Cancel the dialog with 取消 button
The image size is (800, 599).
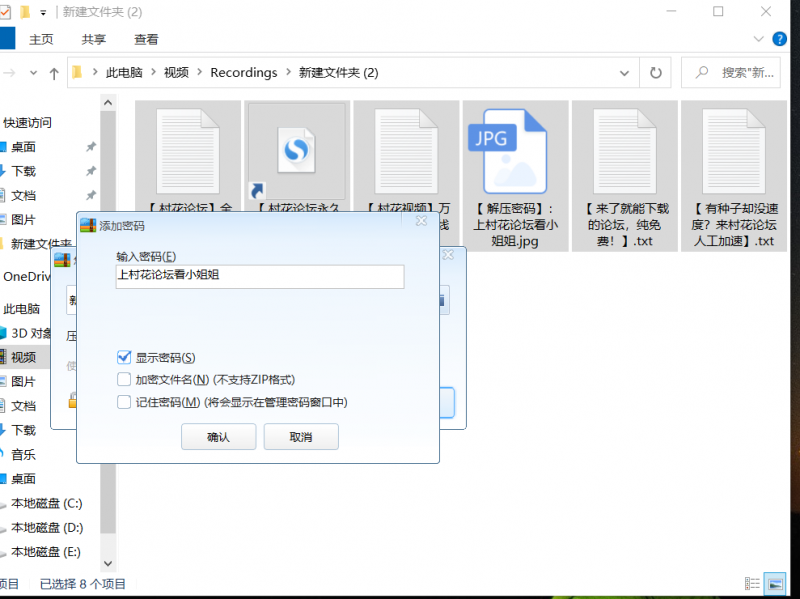300,437
